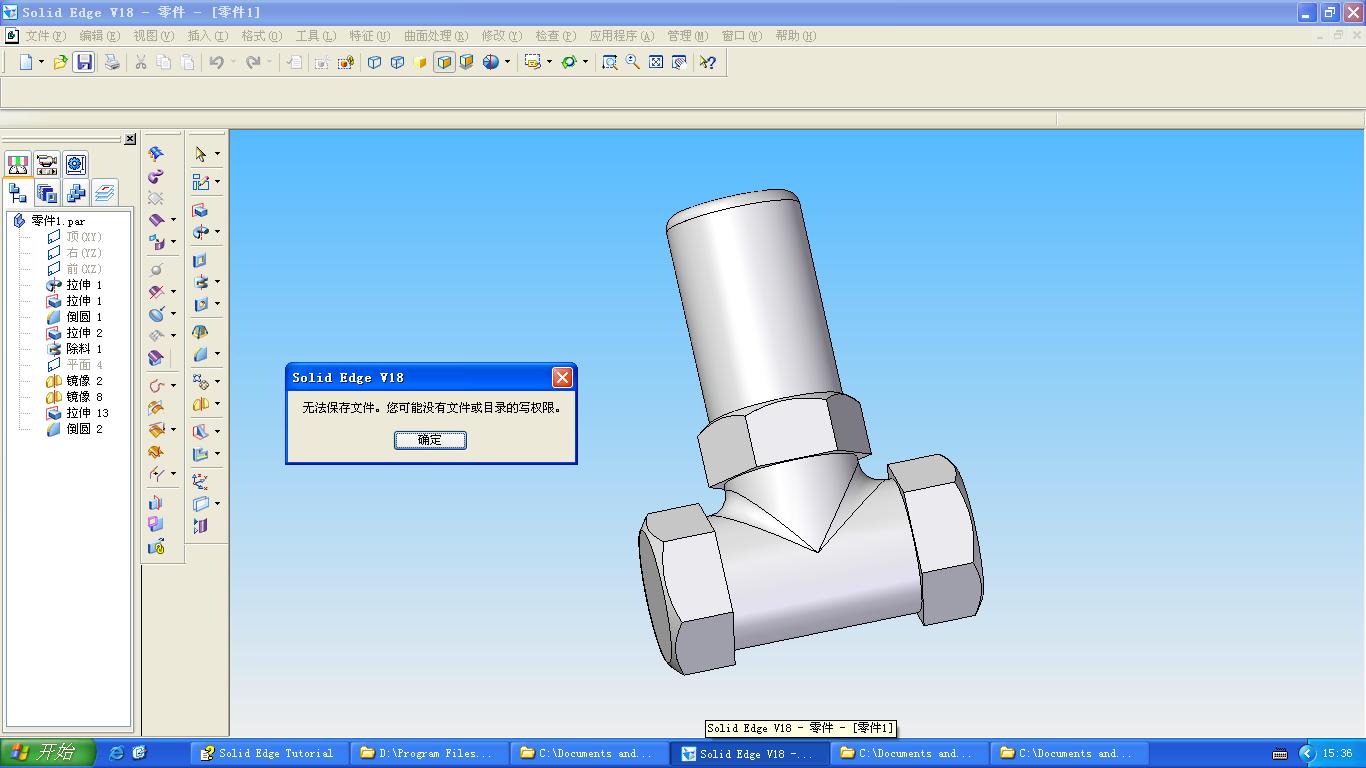Open the 特征 menu
Image resolution: width=1366 pixels, height=768 pixels.
tap(370, 36)
